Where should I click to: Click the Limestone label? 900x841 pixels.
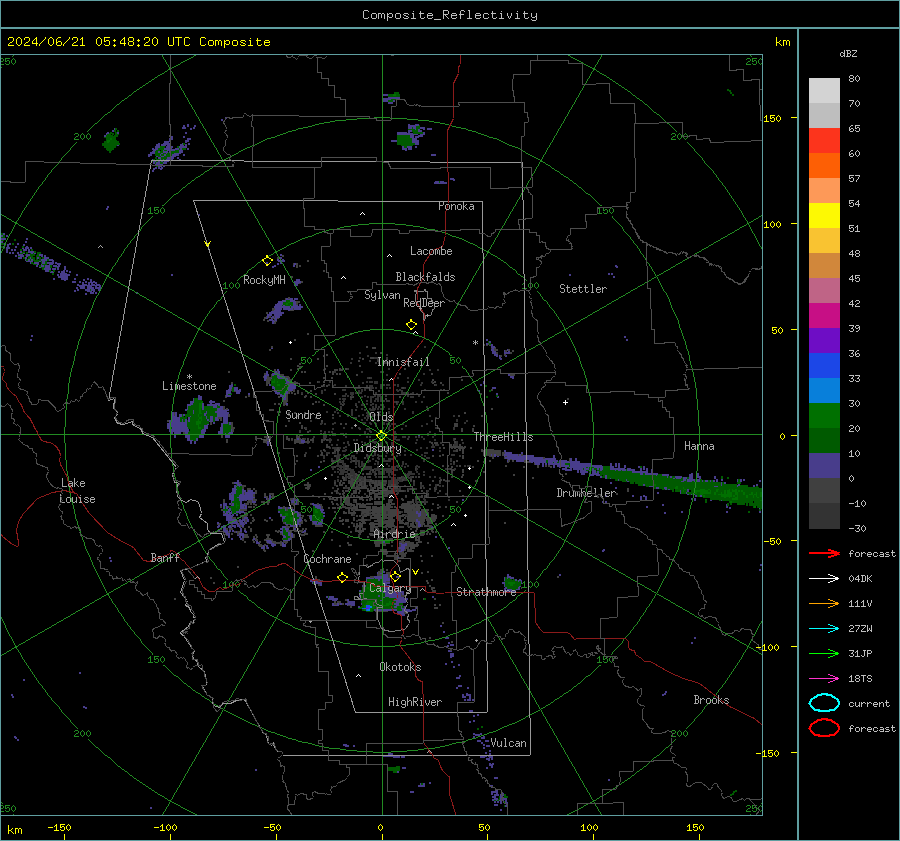pos(189,386)
